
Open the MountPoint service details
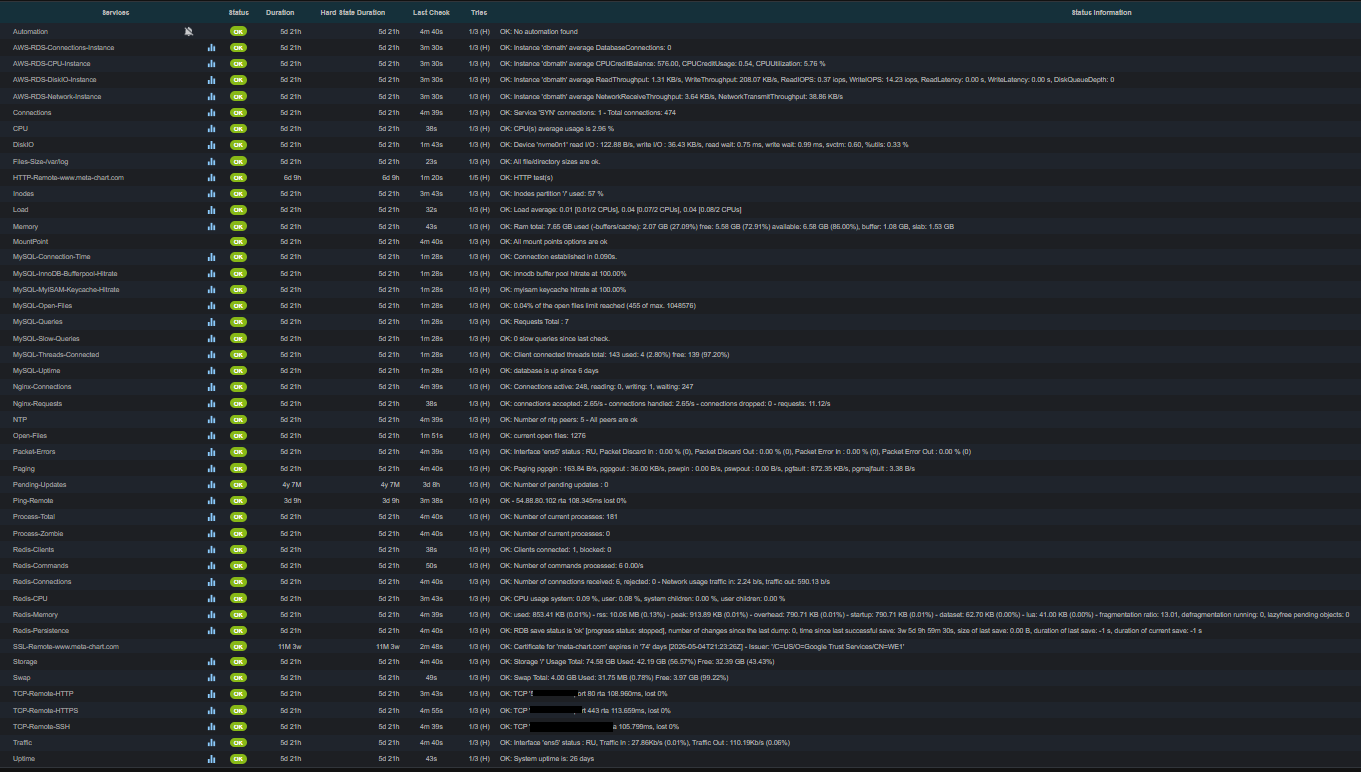point(30,242)
